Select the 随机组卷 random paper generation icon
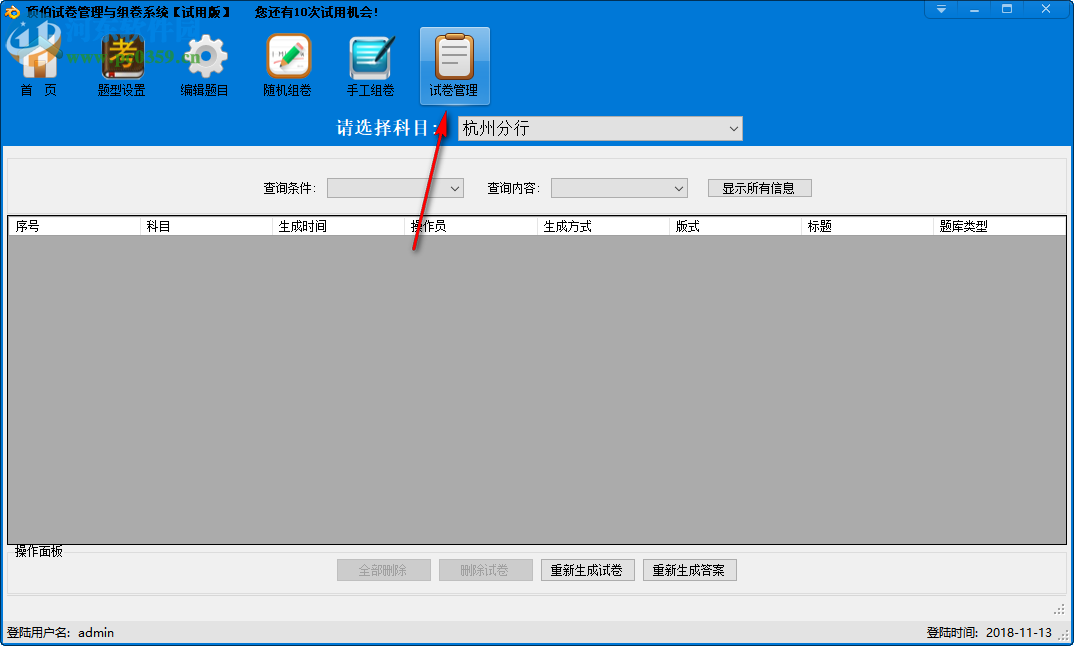This screenshot has height=646, width=1074. tap(287, 60)
